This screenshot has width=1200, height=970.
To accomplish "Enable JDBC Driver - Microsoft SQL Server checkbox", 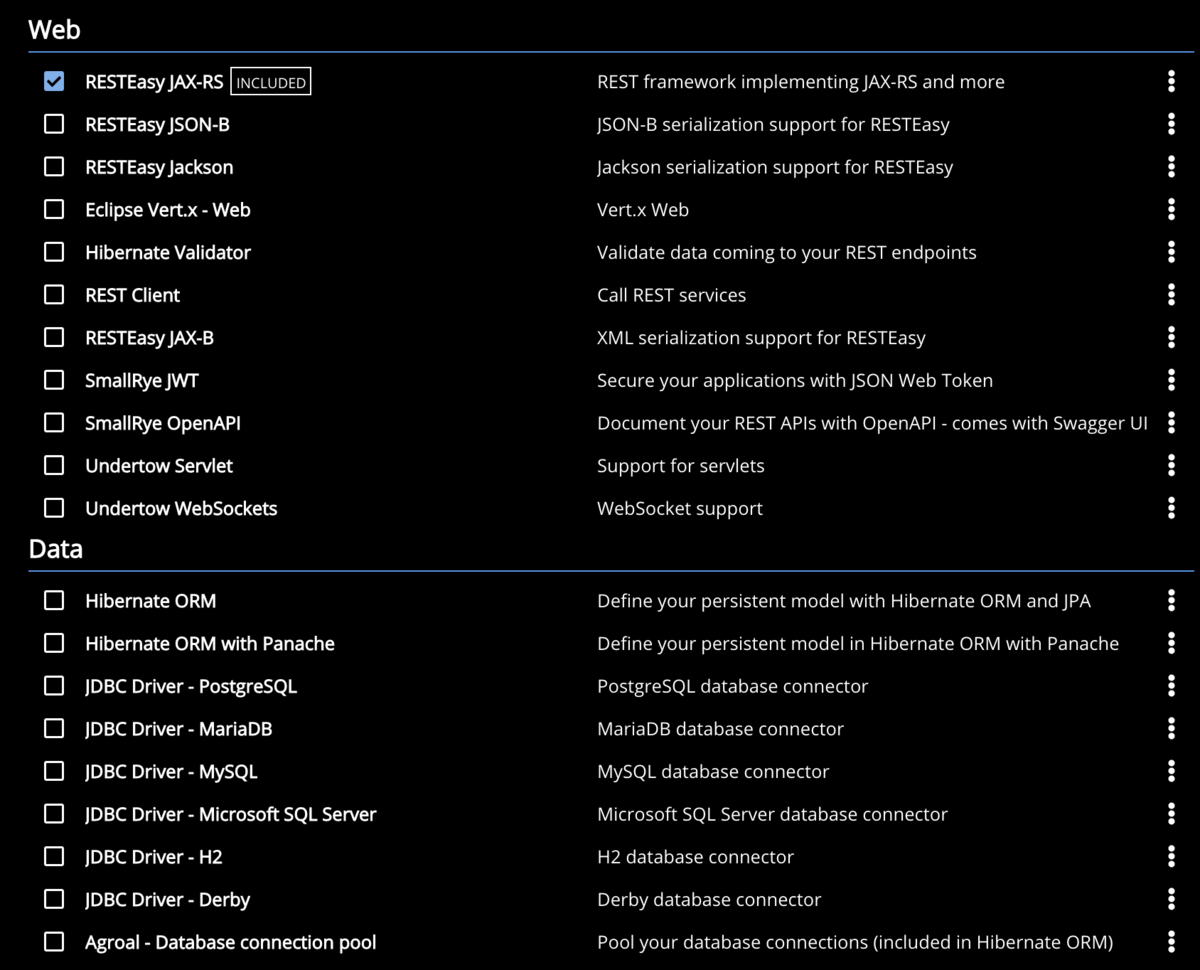I will pyautogui.click(x=54, y=814).
